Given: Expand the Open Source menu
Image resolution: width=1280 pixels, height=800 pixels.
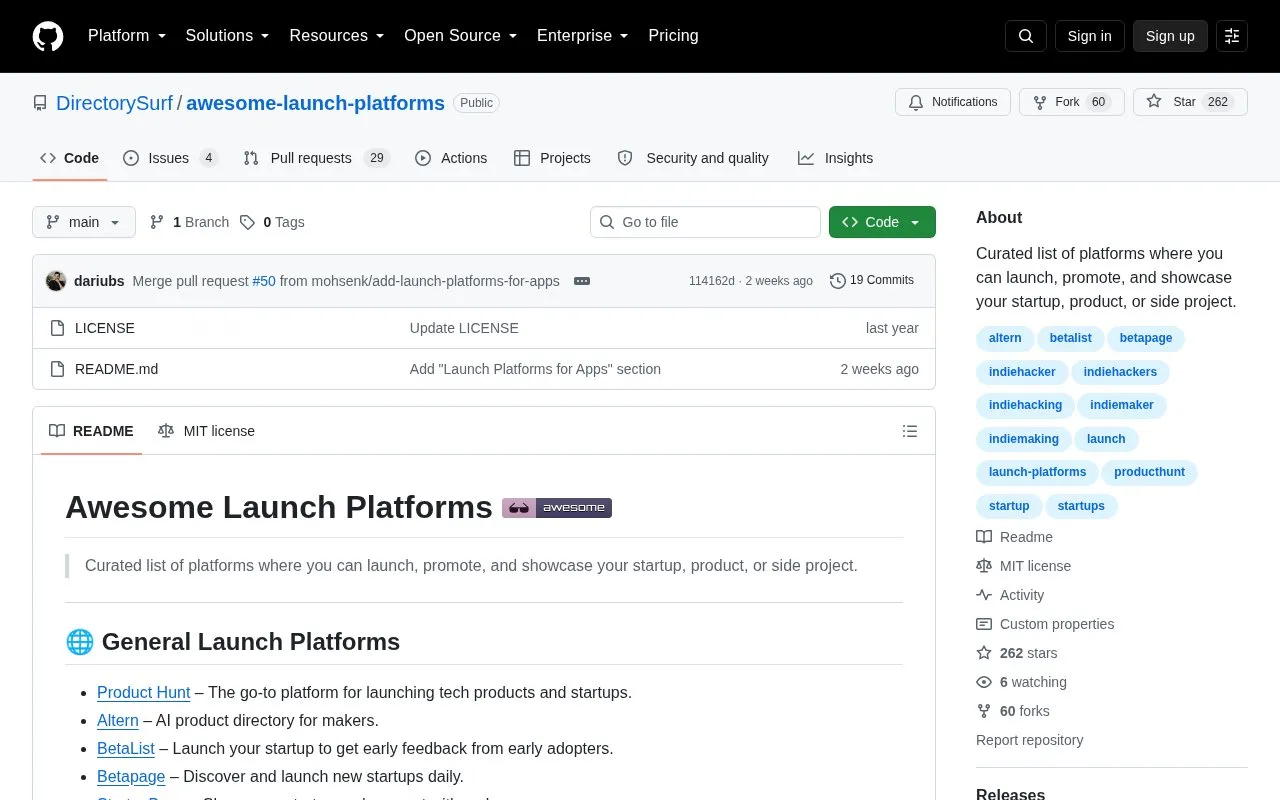Looking at the screenshot, I should point(461,36).
